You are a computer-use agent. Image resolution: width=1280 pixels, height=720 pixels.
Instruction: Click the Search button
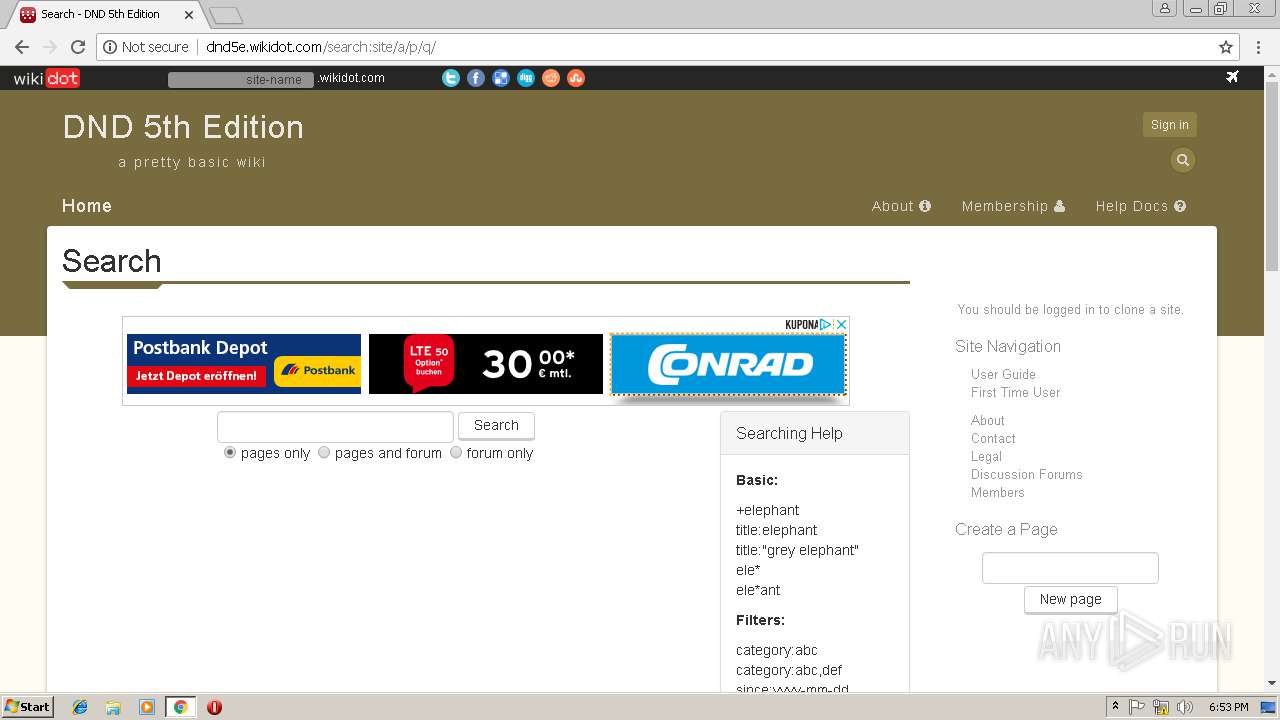coord(496,425)
